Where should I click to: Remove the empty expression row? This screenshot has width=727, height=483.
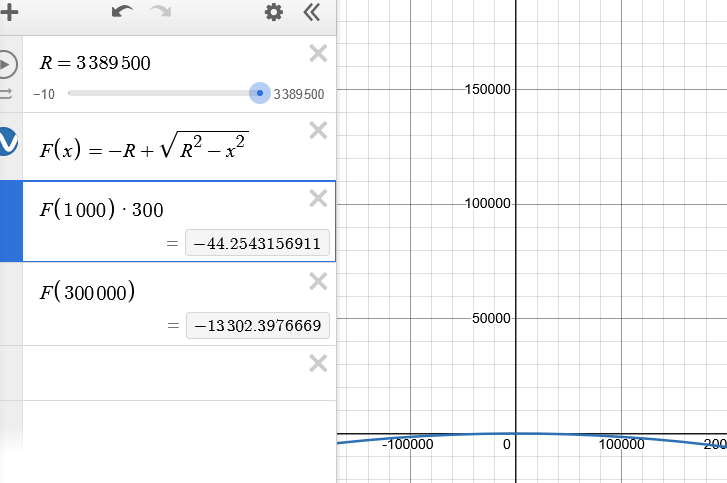(x=318, y=363)
